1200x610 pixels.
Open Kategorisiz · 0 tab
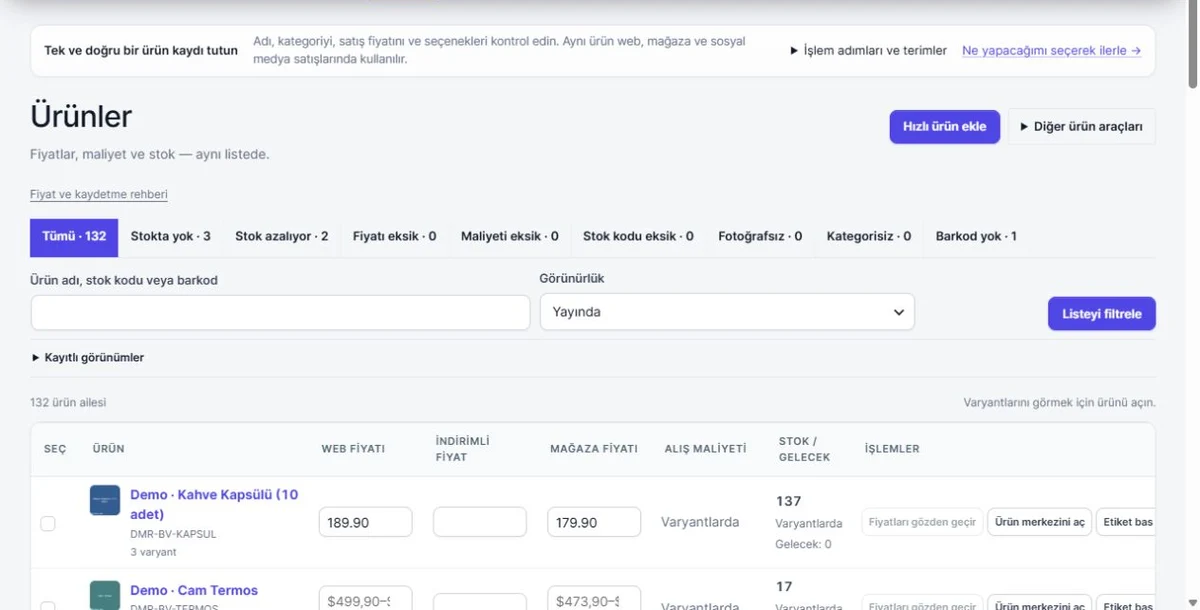point(869,236)
